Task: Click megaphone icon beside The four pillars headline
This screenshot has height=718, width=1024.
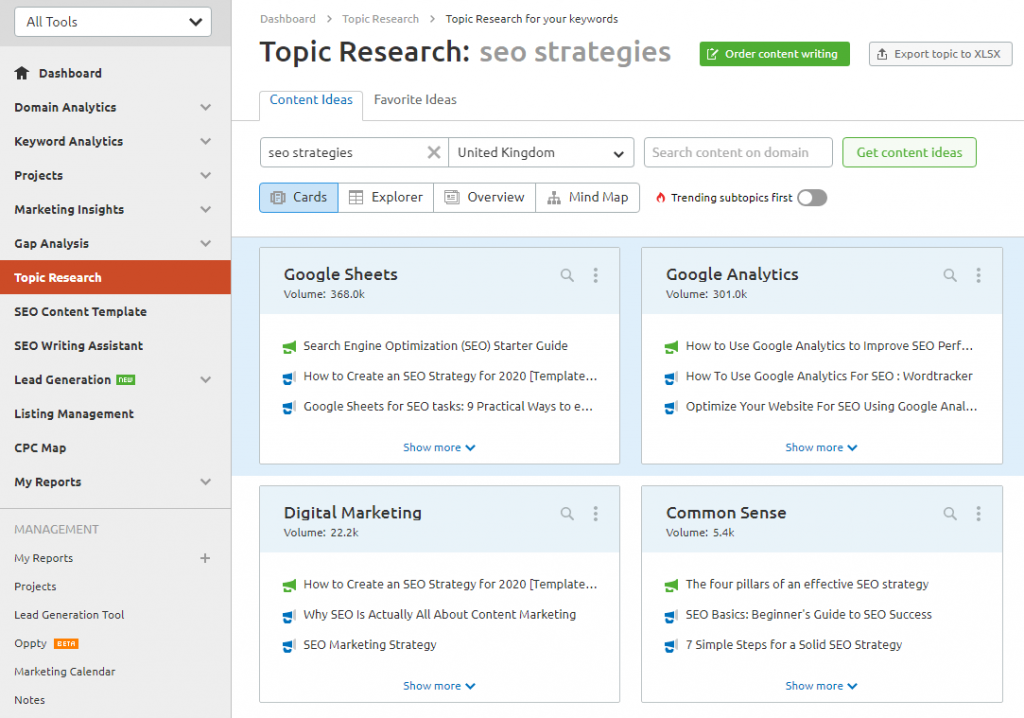Action: click(671, 585)
